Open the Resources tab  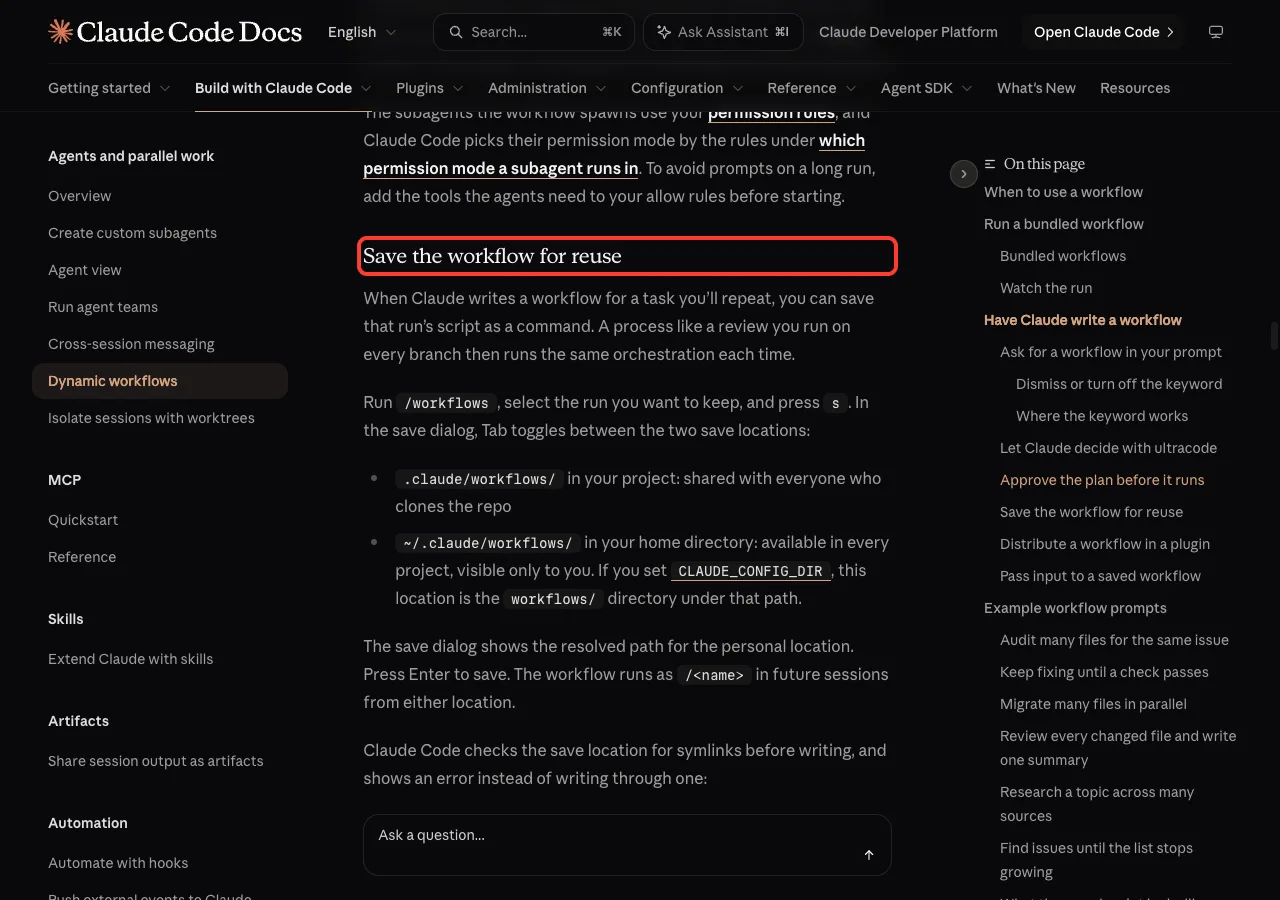[x=1135, y=88]
